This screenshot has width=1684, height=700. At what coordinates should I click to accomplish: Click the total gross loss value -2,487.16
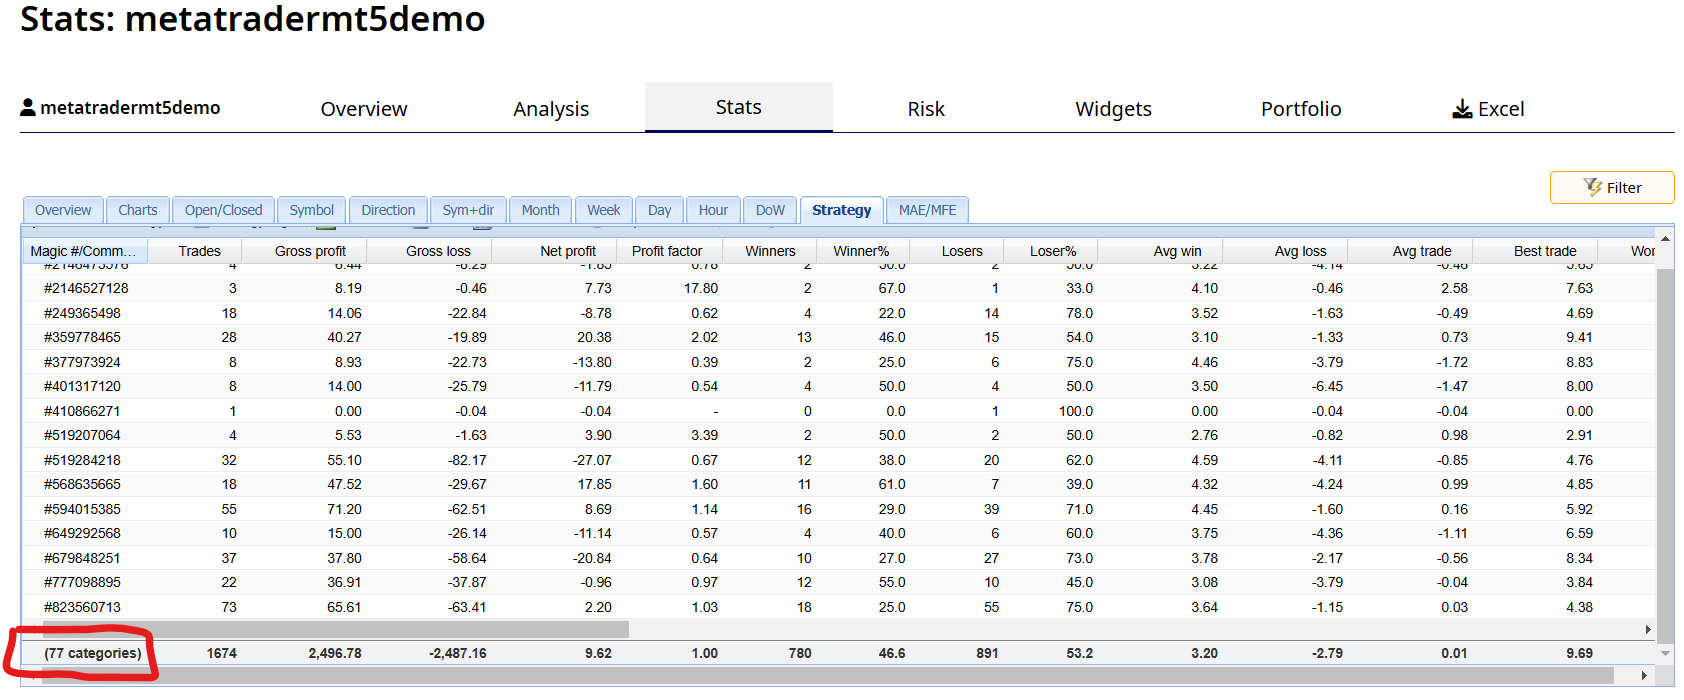(x=458, y=653)
